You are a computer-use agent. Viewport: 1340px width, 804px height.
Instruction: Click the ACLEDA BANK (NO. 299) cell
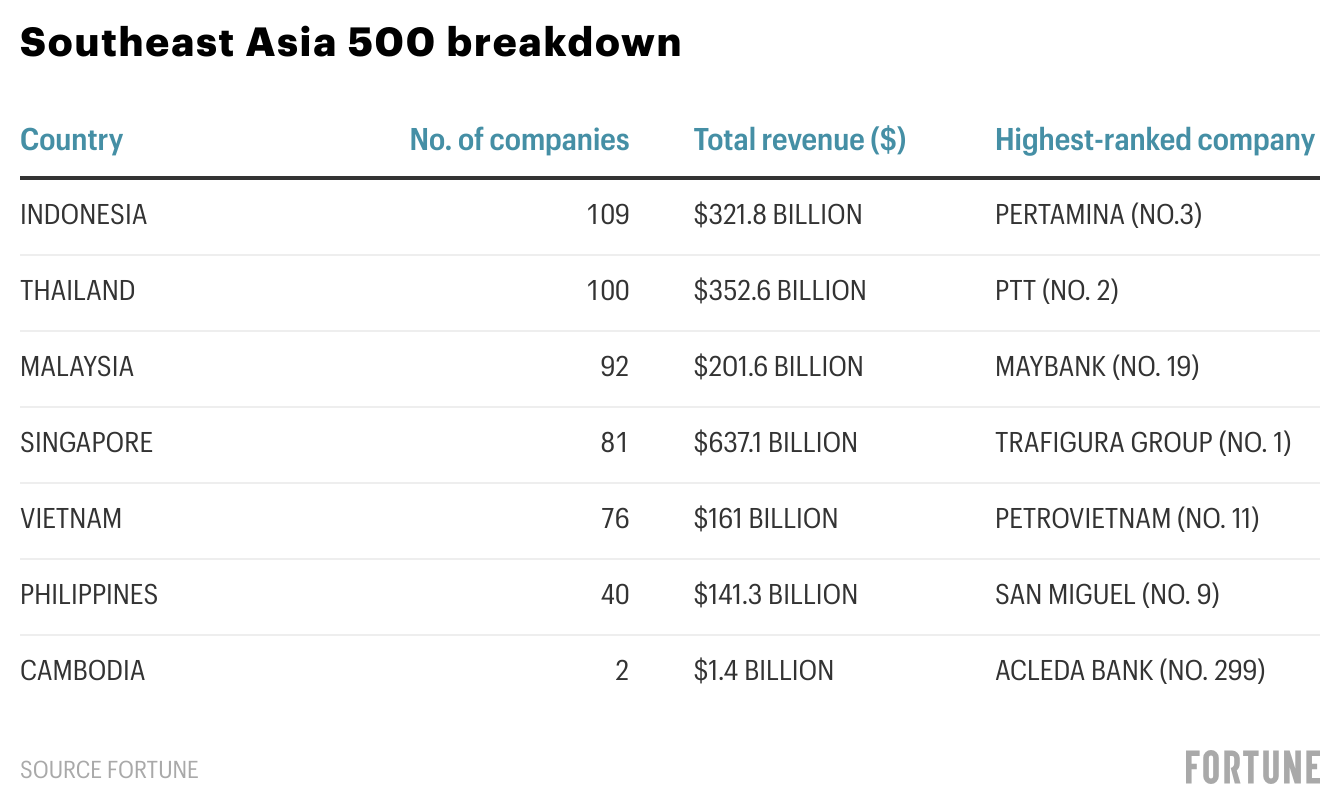[x=1130, y=671]
